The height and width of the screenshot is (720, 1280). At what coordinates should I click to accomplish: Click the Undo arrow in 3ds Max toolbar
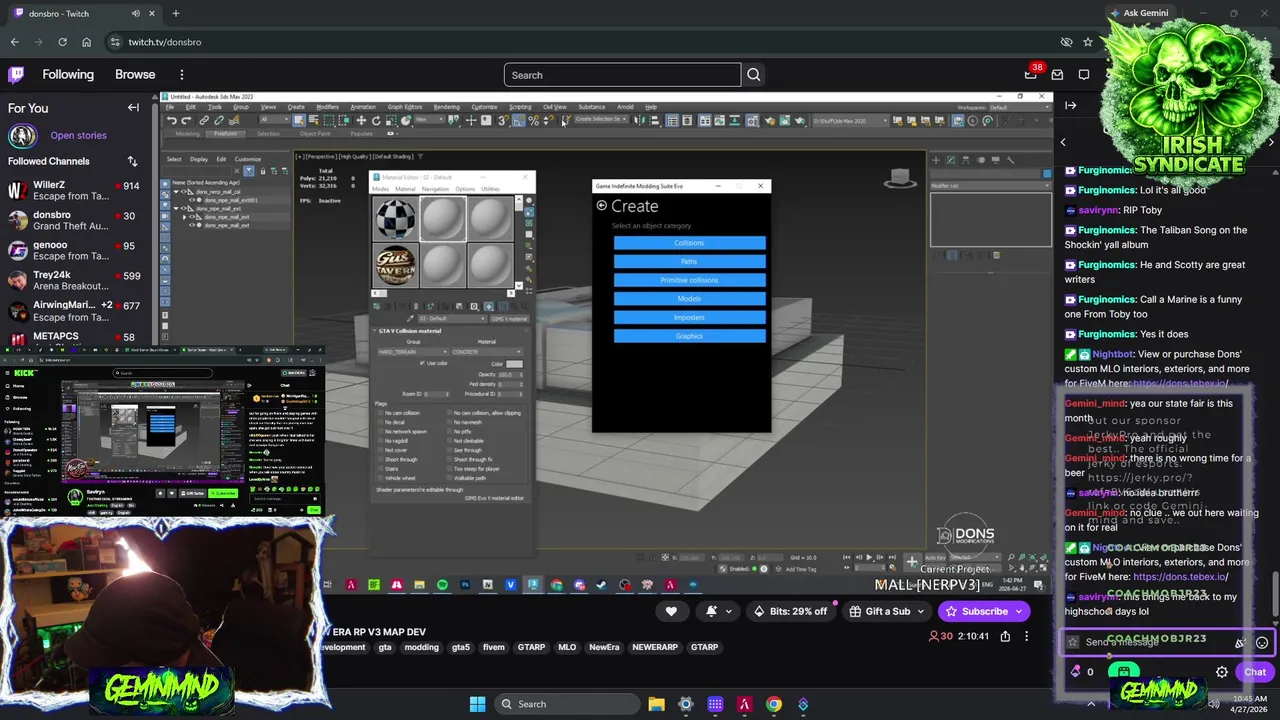pyautogui.click(x=172, y=121)
